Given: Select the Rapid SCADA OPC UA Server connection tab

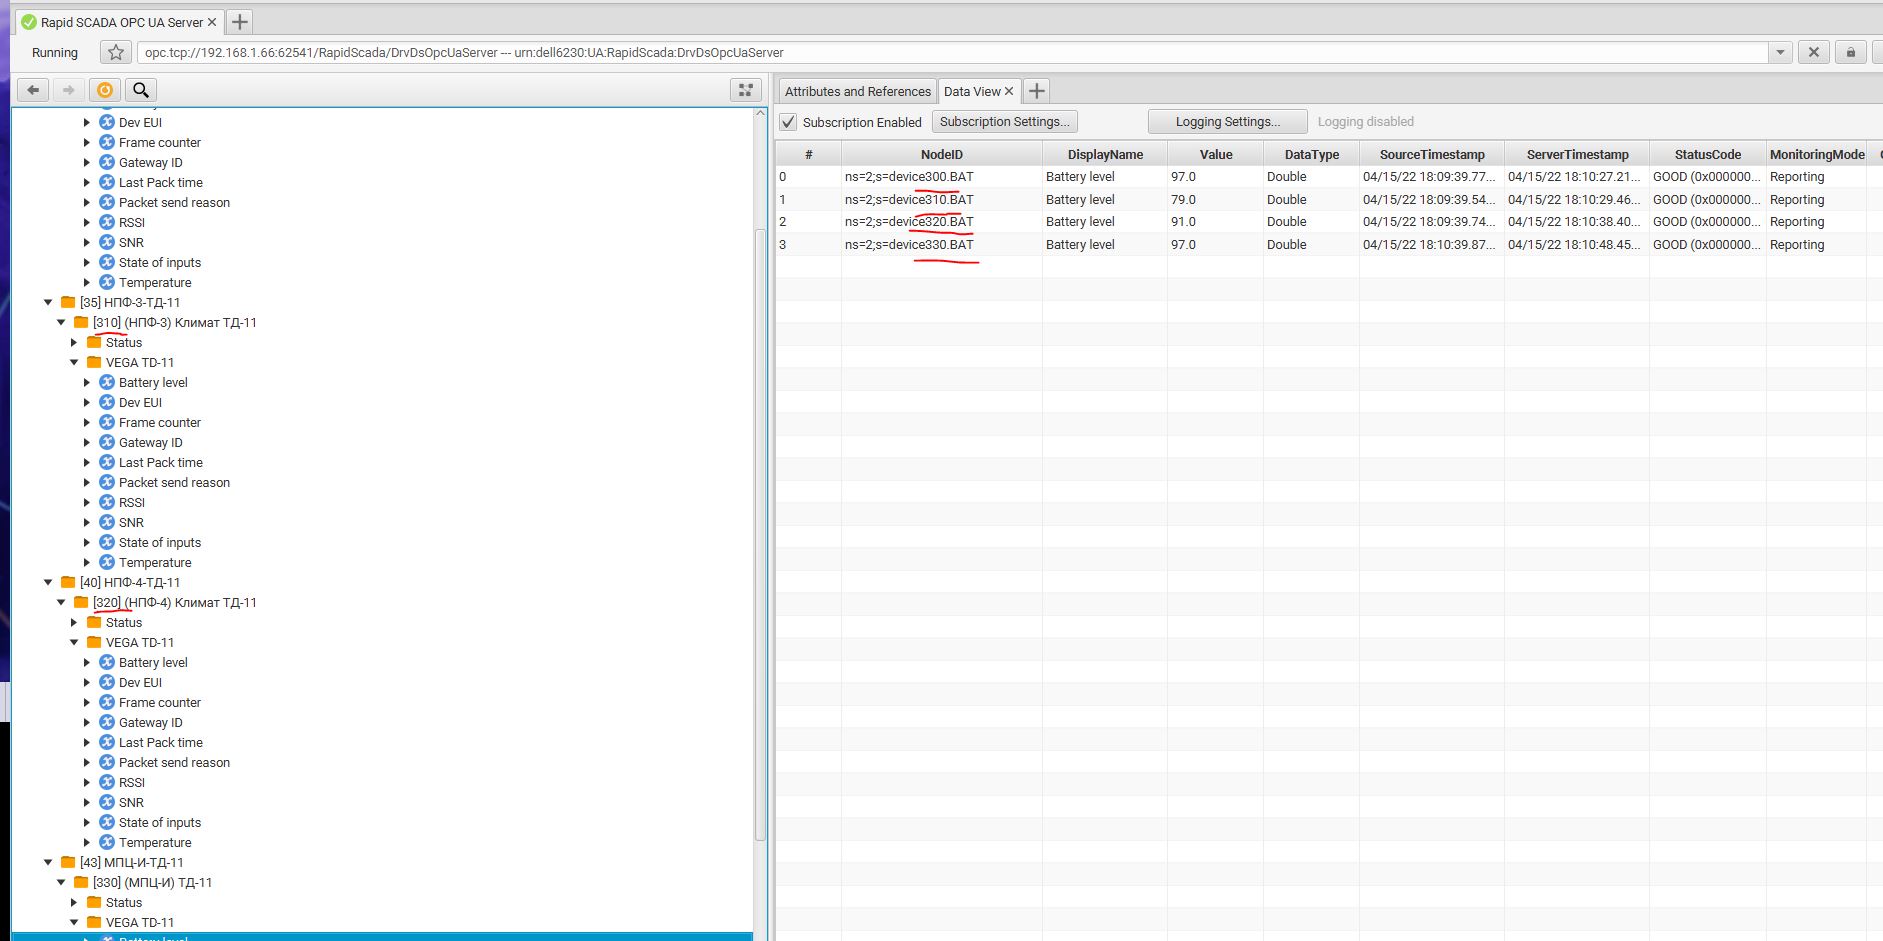Looking at the screenshot, I should pos(119,22).
